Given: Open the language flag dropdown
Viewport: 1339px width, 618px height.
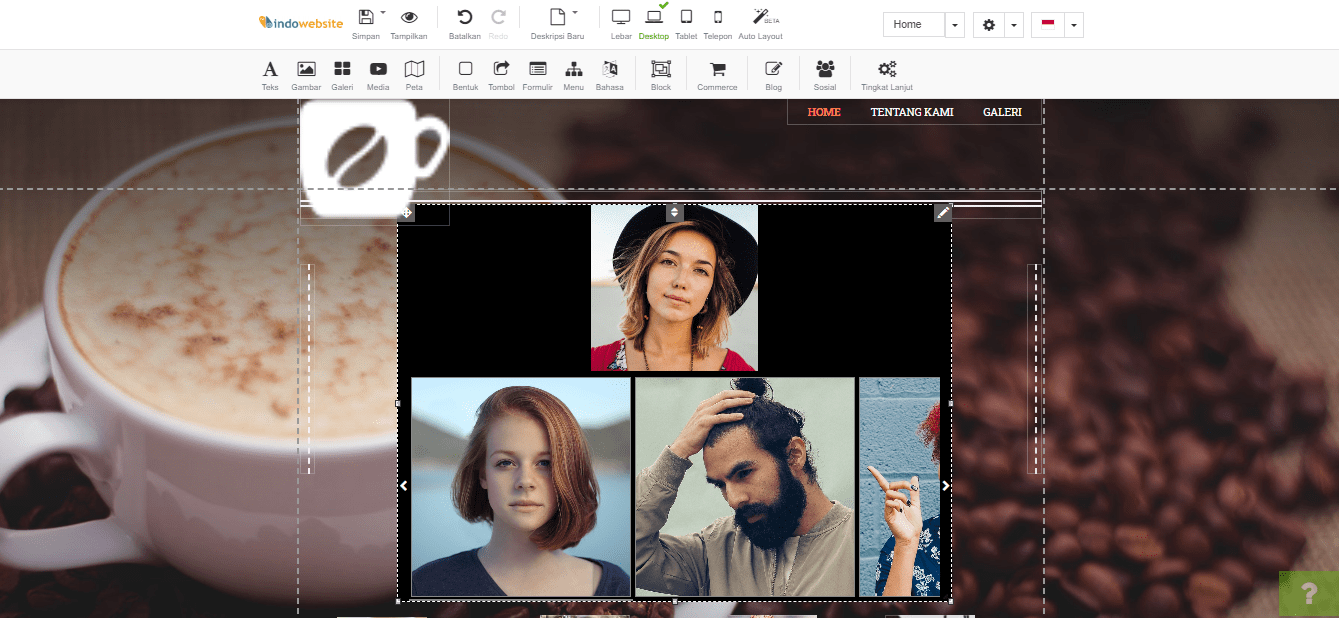Looking at the screenshot, I should click(1074, 24).
